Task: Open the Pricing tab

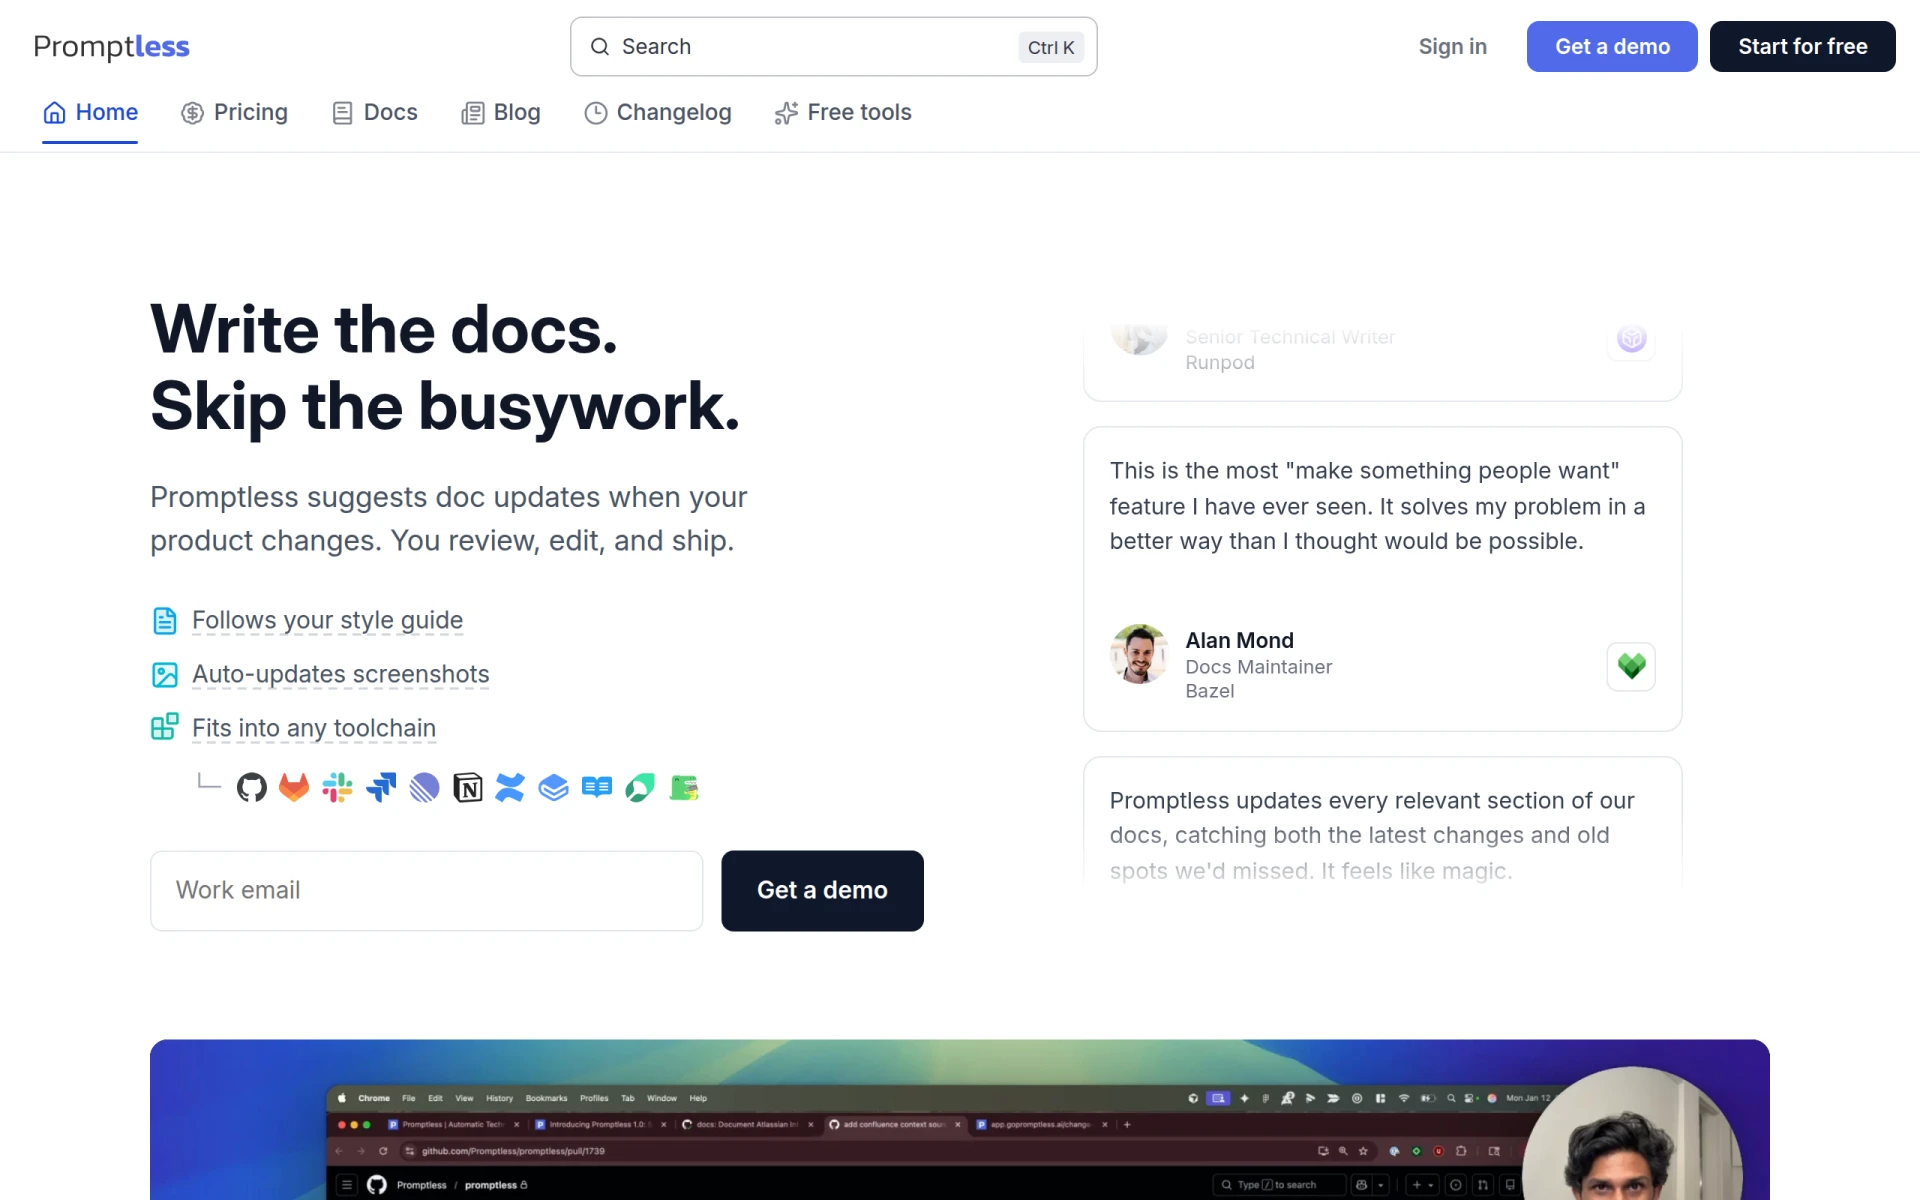Action: click(234, 112)
